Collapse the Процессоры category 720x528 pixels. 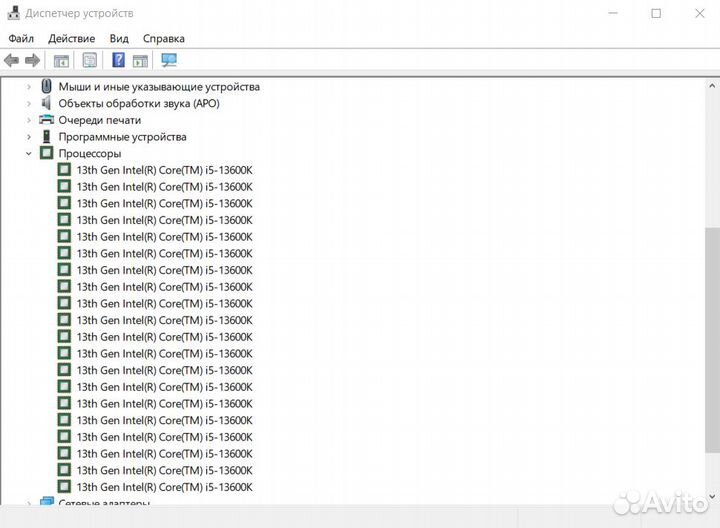click(29, 154)
